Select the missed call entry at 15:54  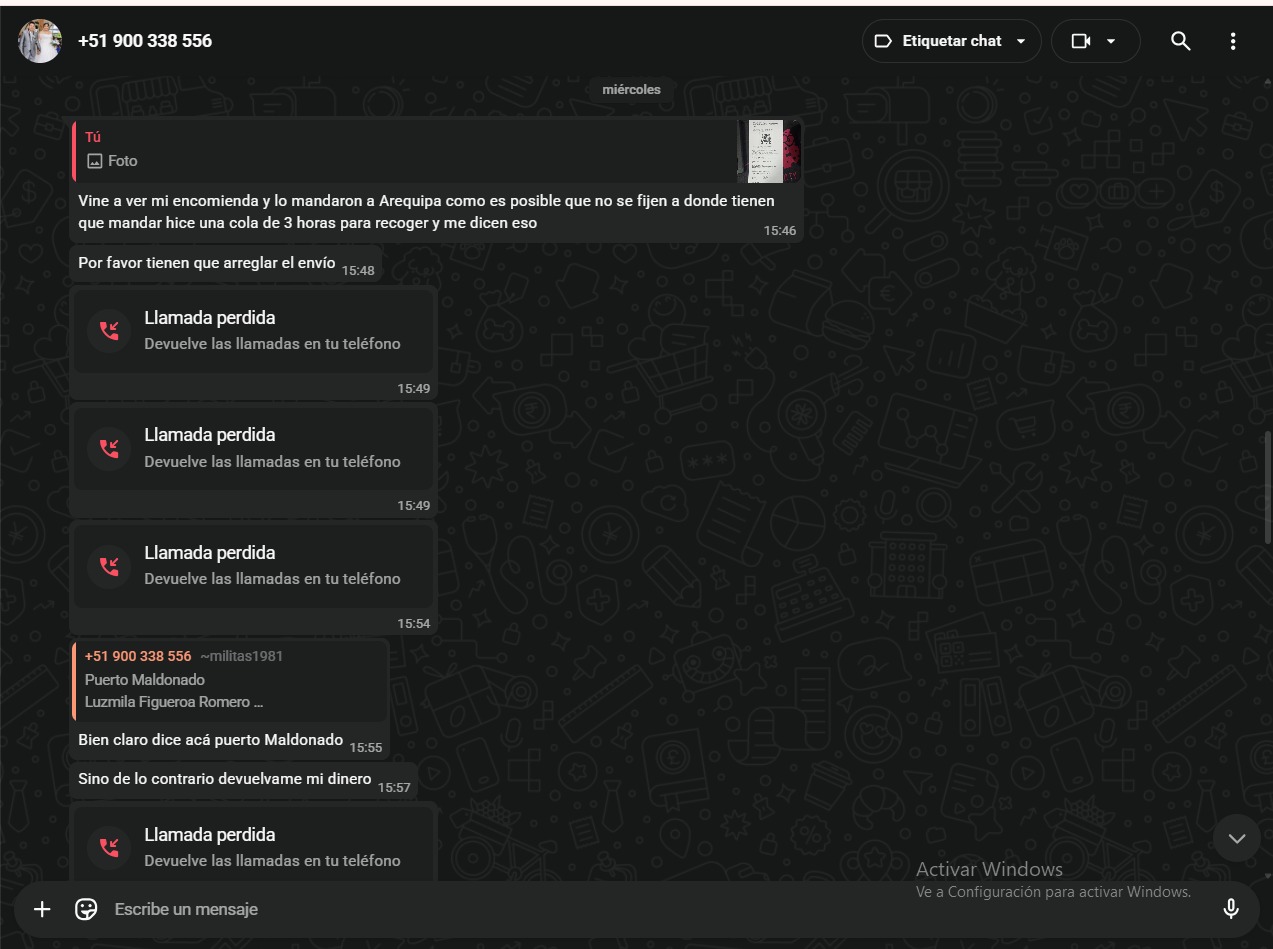point(253,565)
